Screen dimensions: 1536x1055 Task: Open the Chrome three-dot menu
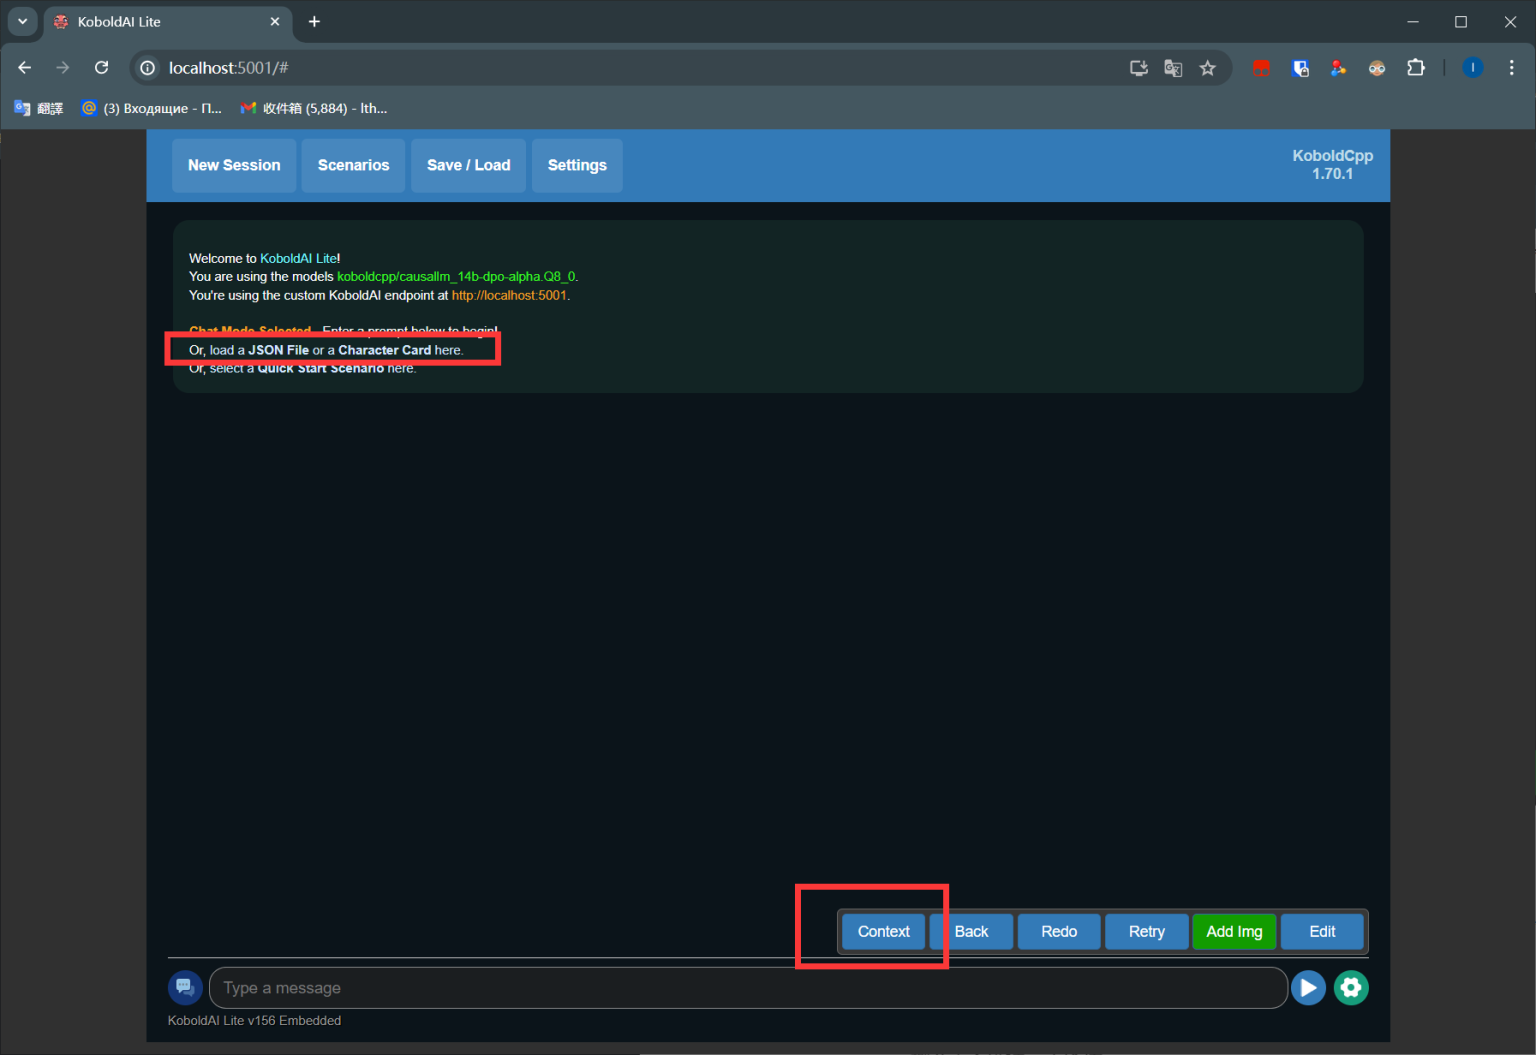[x=1511, y=68]
